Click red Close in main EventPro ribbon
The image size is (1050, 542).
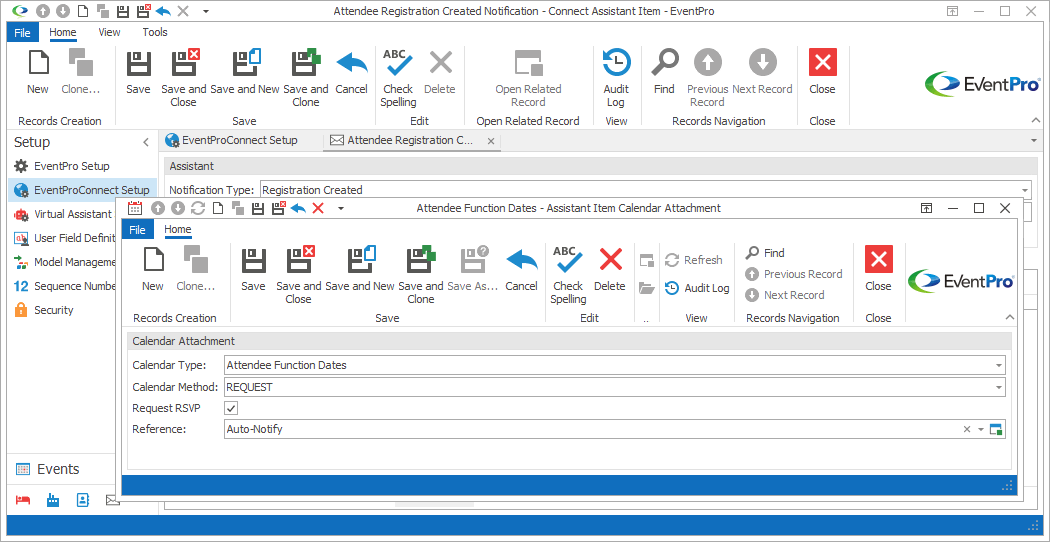(x=822, y=72)
